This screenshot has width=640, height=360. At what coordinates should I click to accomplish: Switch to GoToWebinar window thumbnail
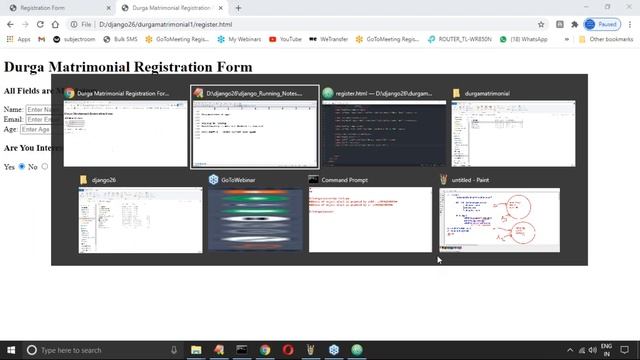(x=255, y=214)
